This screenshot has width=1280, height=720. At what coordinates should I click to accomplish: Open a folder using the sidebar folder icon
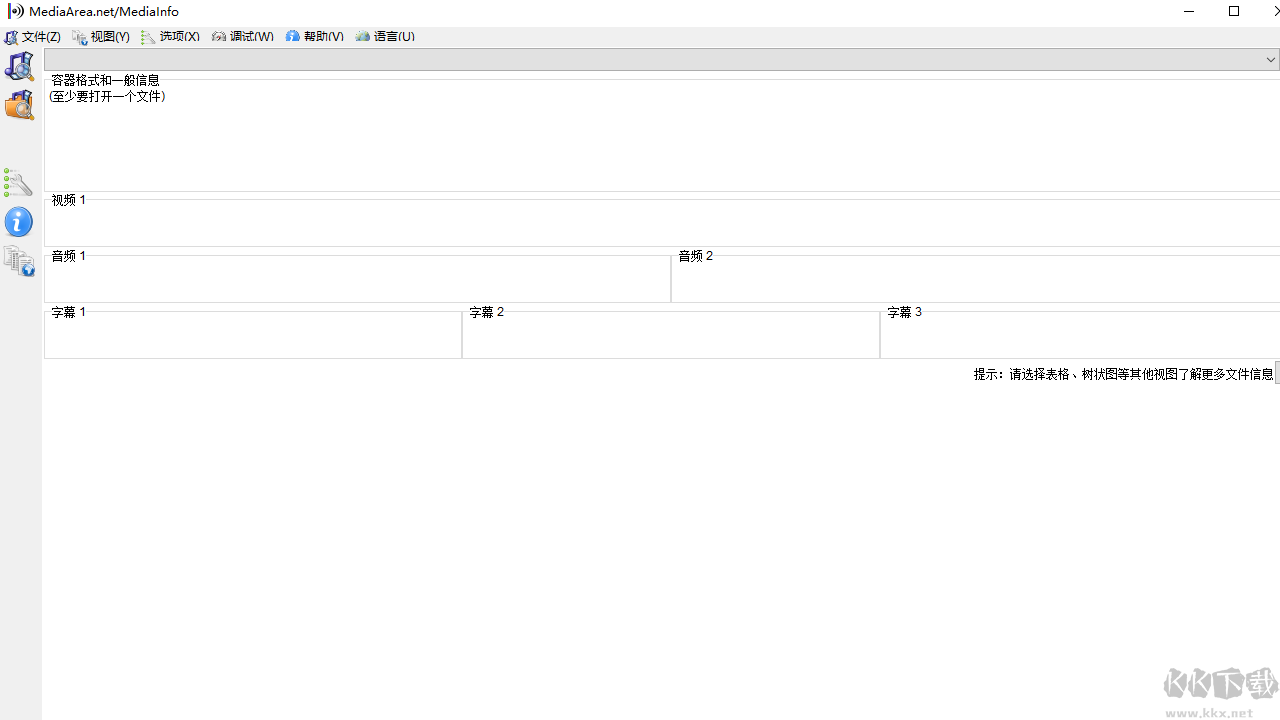pyautogui.click(x=19, y=104)
